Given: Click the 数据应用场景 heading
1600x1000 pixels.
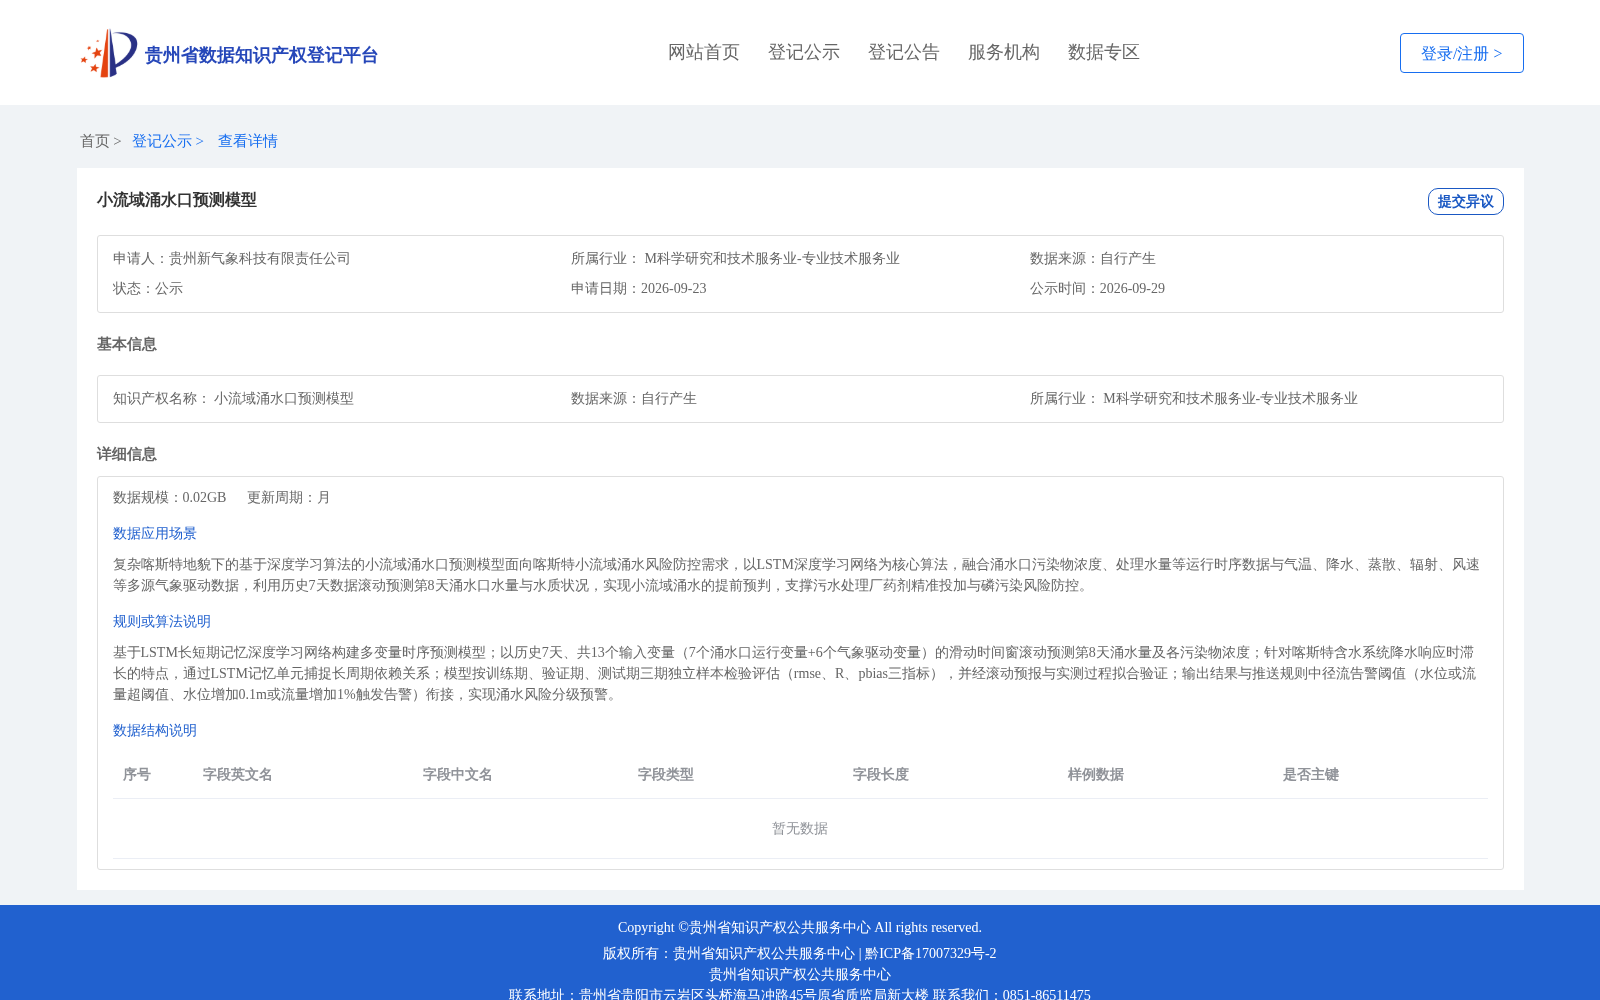Looking at the screenshot, I should [x=155, y=533].
